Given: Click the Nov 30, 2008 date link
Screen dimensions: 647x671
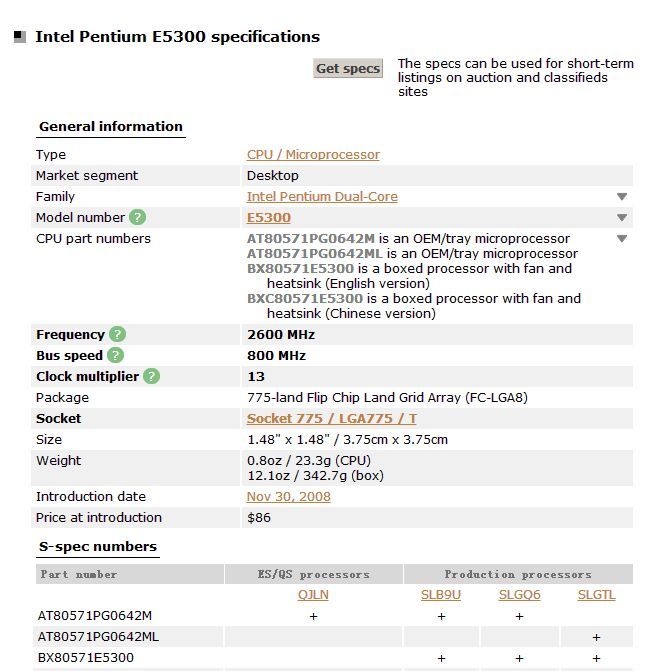Looking at the screenshot, I should [x=289, y=497].
